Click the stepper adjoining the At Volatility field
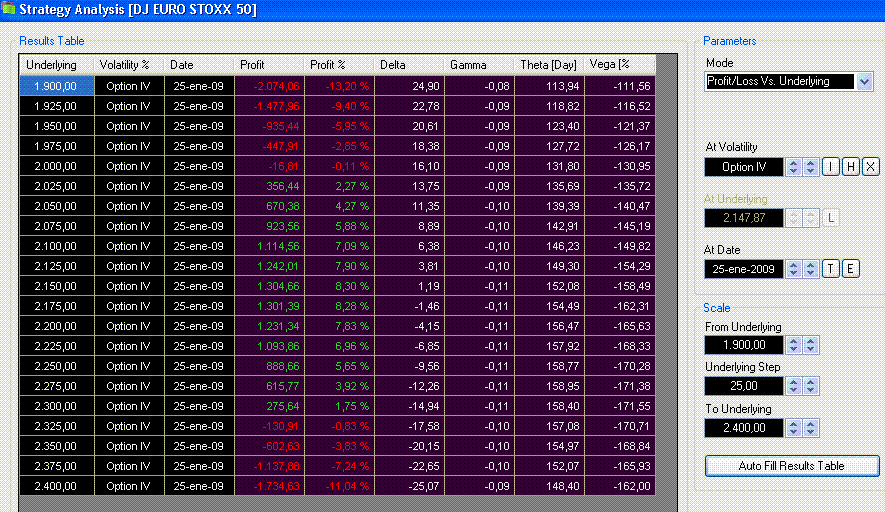 794,167
